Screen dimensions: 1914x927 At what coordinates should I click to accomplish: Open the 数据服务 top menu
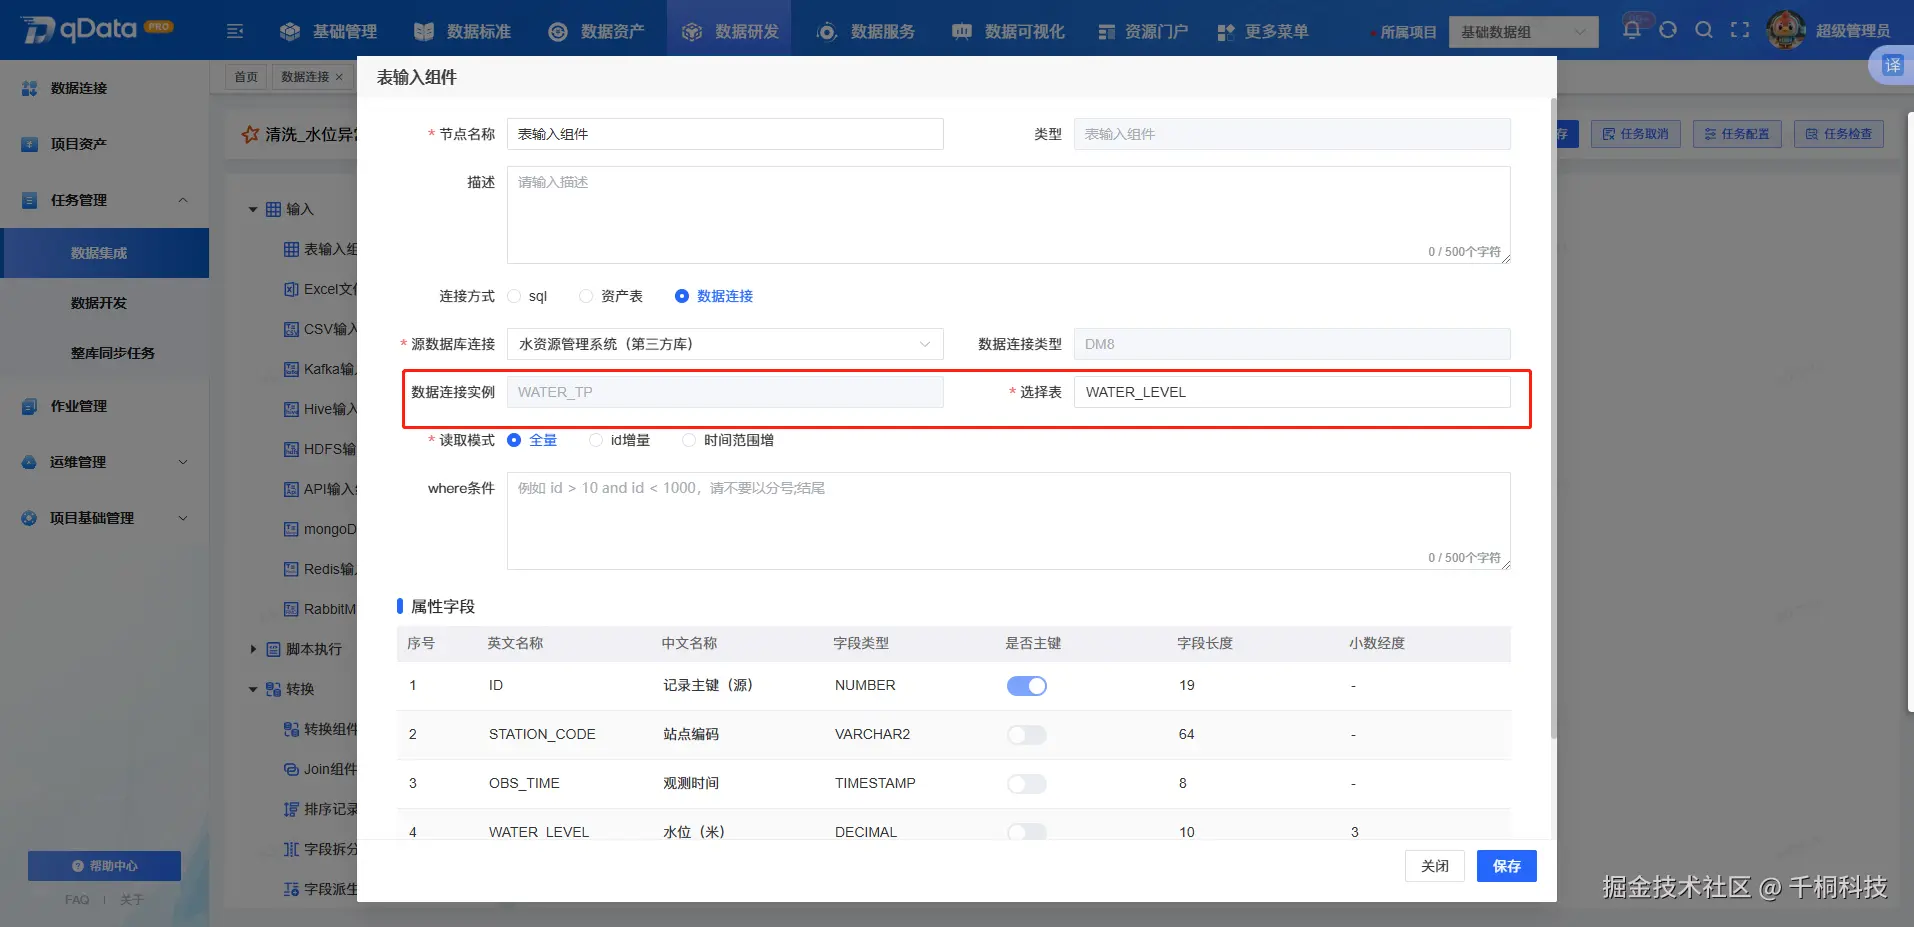coord(866,31)
